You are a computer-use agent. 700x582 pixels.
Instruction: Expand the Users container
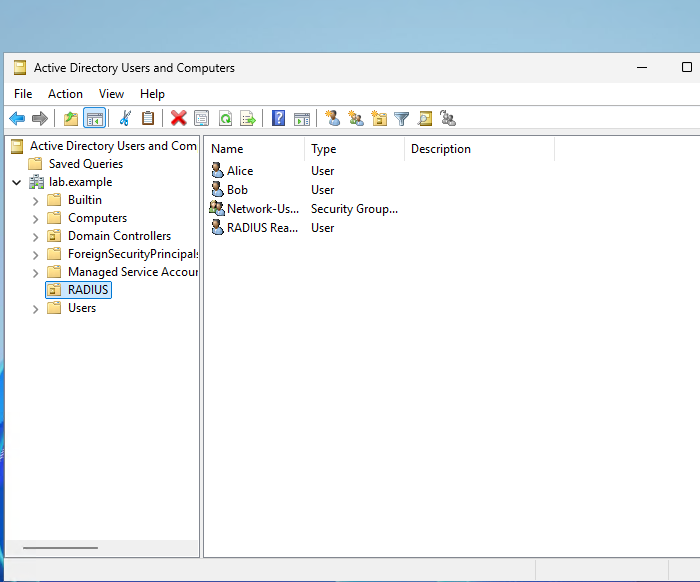pos(35,309)
